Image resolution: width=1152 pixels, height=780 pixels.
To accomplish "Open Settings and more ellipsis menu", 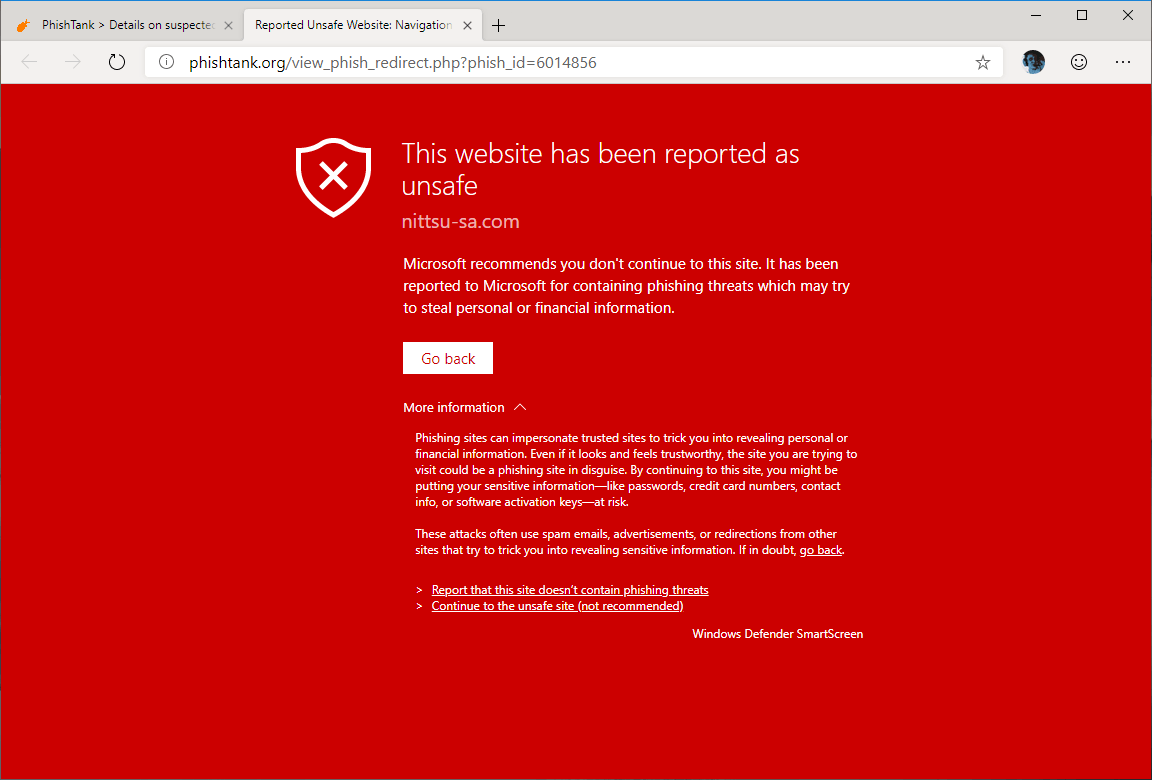I will tap(1123, 62).
